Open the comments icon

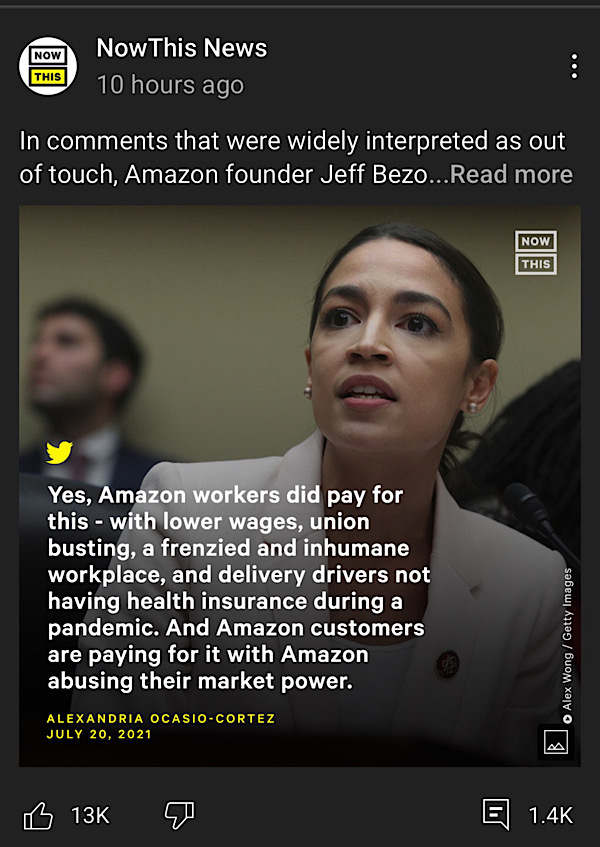496,815
